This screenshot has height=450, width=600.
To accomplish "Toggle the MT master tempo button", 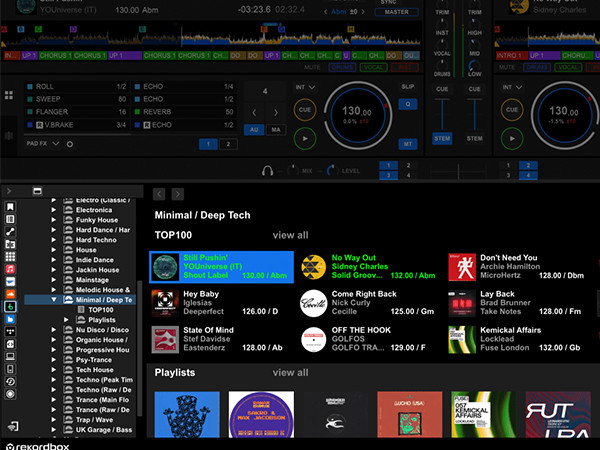I will click(x=408, y=144).
